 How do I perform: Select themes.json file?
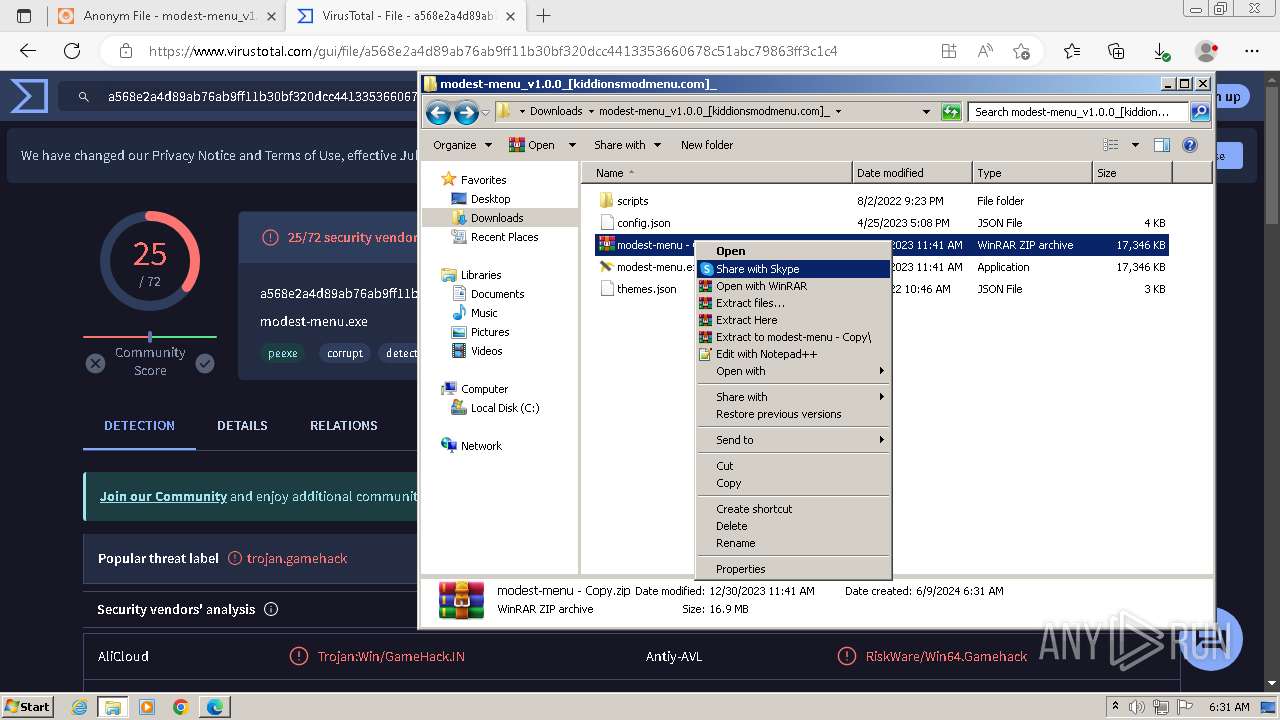(638, 289)
